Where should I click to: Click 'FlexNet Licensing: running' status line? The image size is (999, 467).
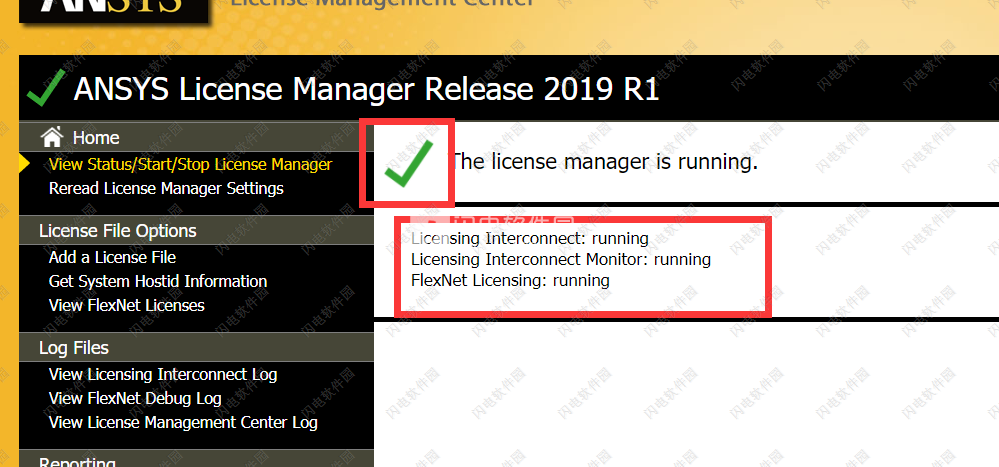click(510, 280)
